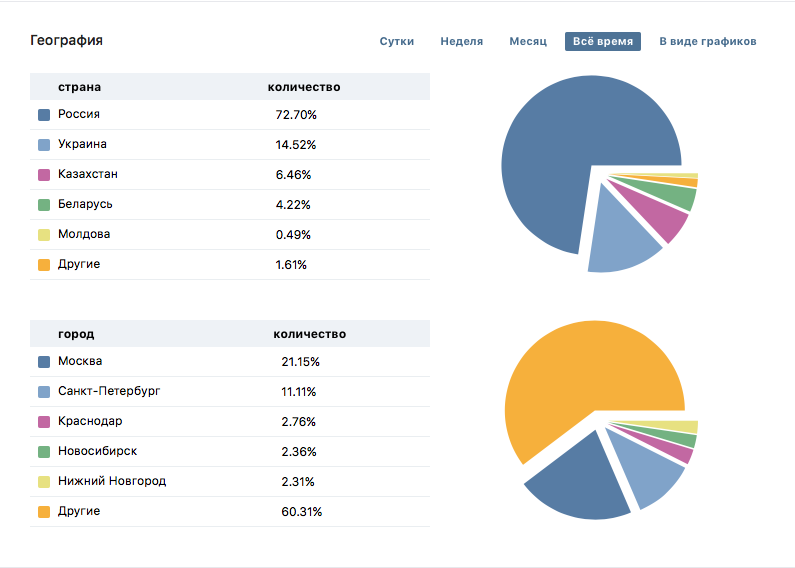This screenshot has width=795, height=568.
Task: Click the Беларусь green color swatch
Action: [44, 205]
